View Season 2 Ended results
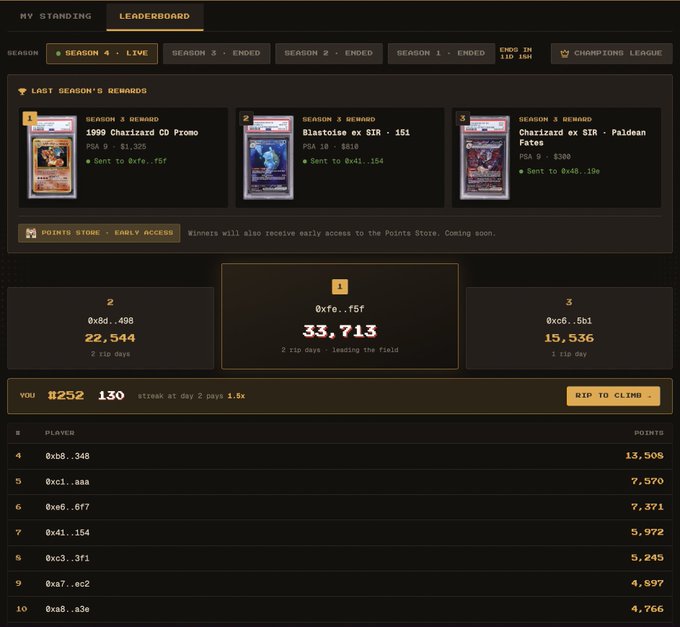This screenshot has height=627, width=680. pos(329,53)
